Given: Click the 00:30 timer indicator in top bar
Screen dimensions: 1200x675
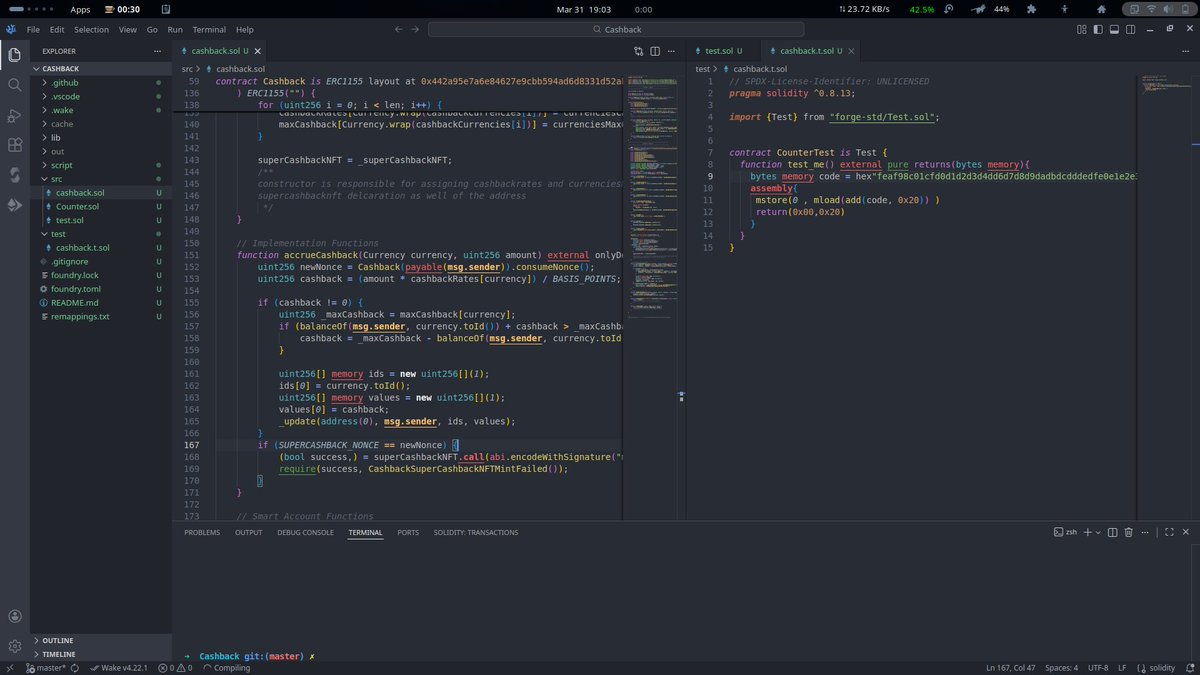Looking at the screenshot, I should pos(120,9).
